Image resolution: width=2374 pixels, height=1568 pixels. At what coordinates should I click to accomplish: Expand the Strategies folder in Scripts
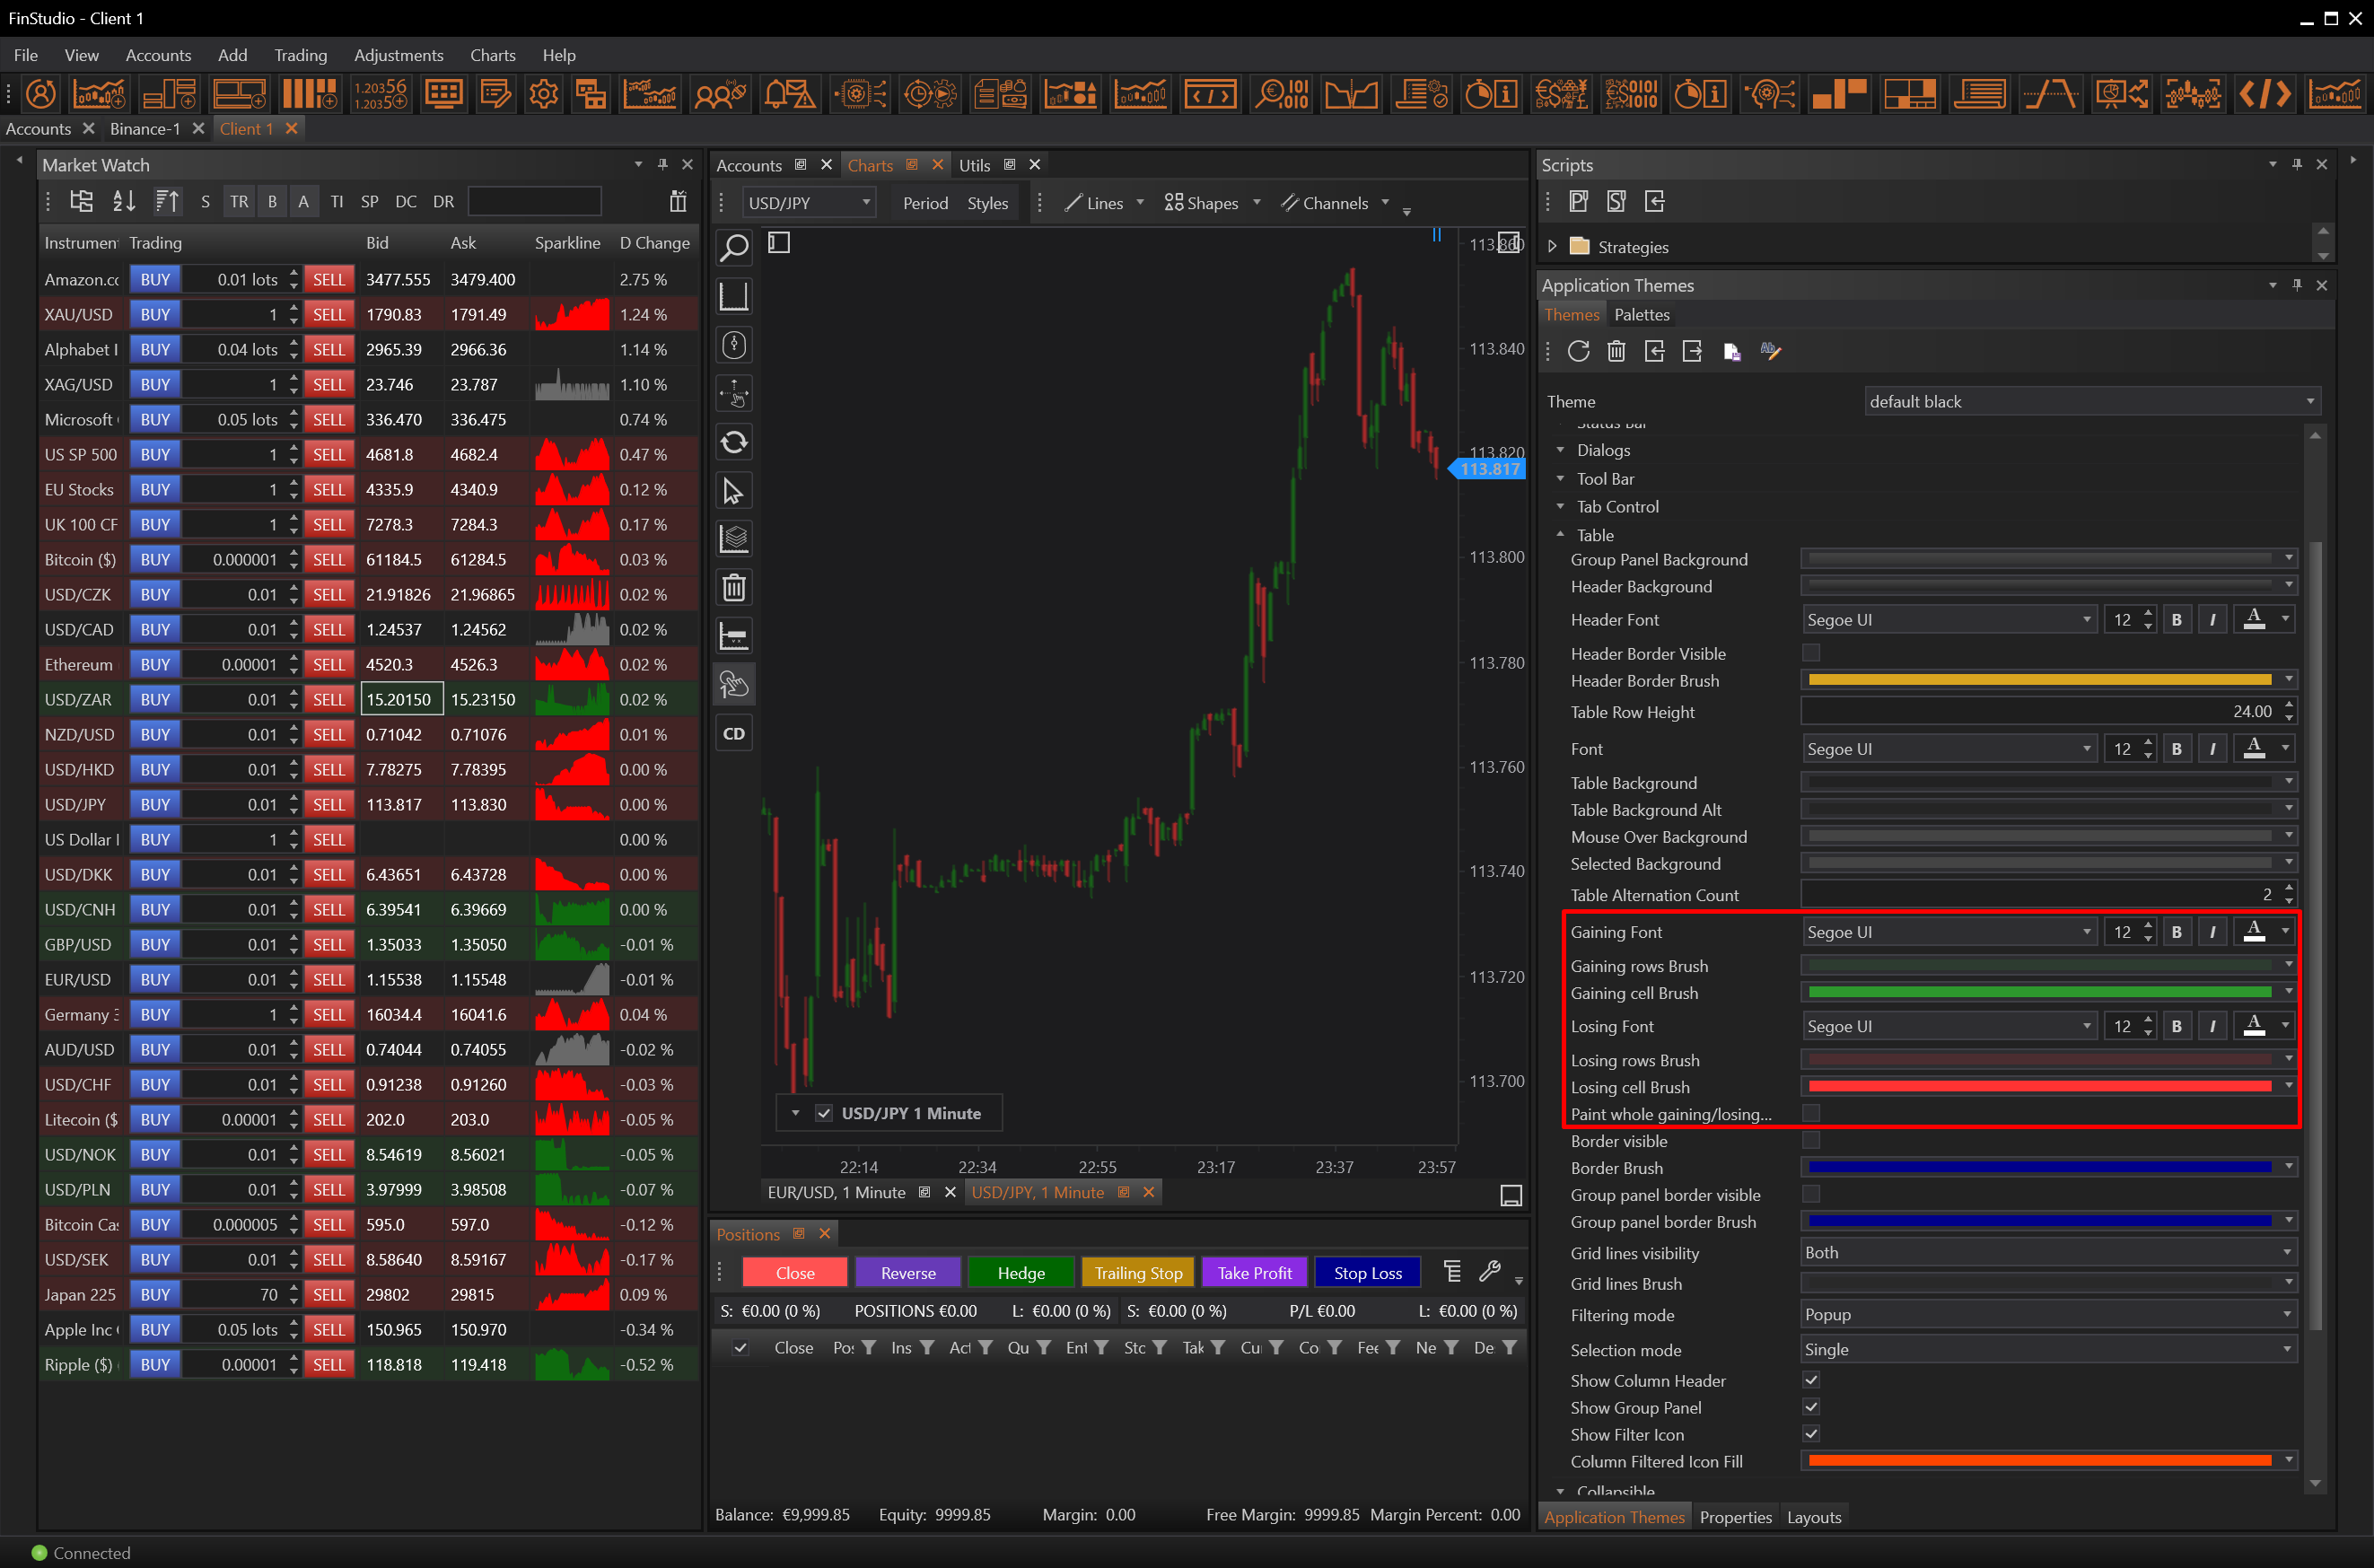click(1552, 246)
